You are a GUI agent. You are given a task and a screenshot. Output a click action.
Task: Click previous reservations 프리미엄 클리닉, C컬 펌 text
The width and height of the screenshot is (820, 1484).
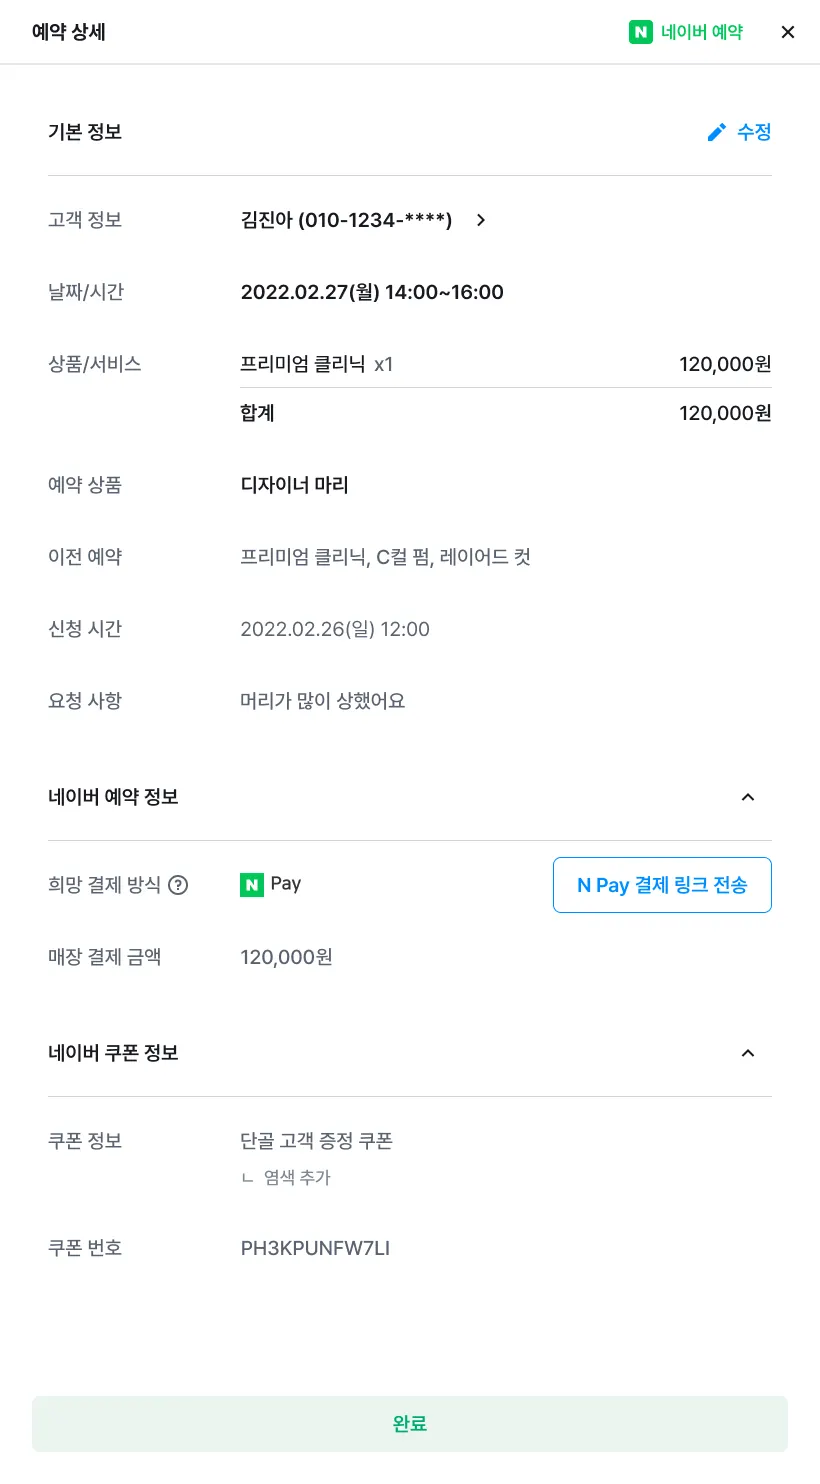(385, 557)
